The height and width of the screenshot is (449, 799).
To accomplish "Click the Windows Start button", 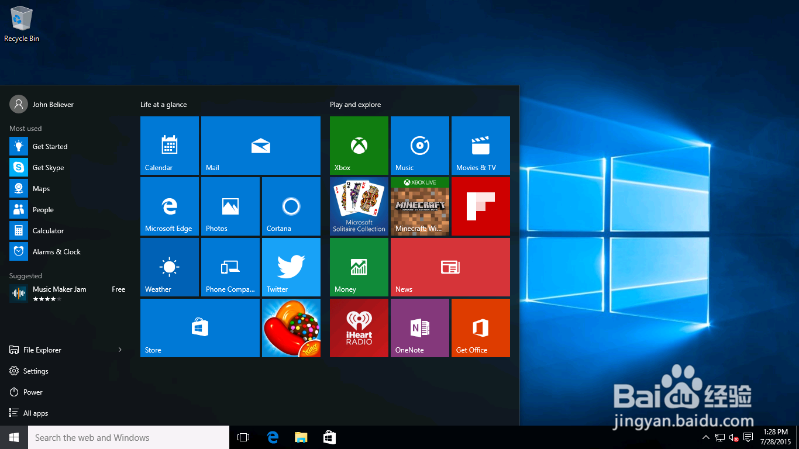I will click(14, 437).
